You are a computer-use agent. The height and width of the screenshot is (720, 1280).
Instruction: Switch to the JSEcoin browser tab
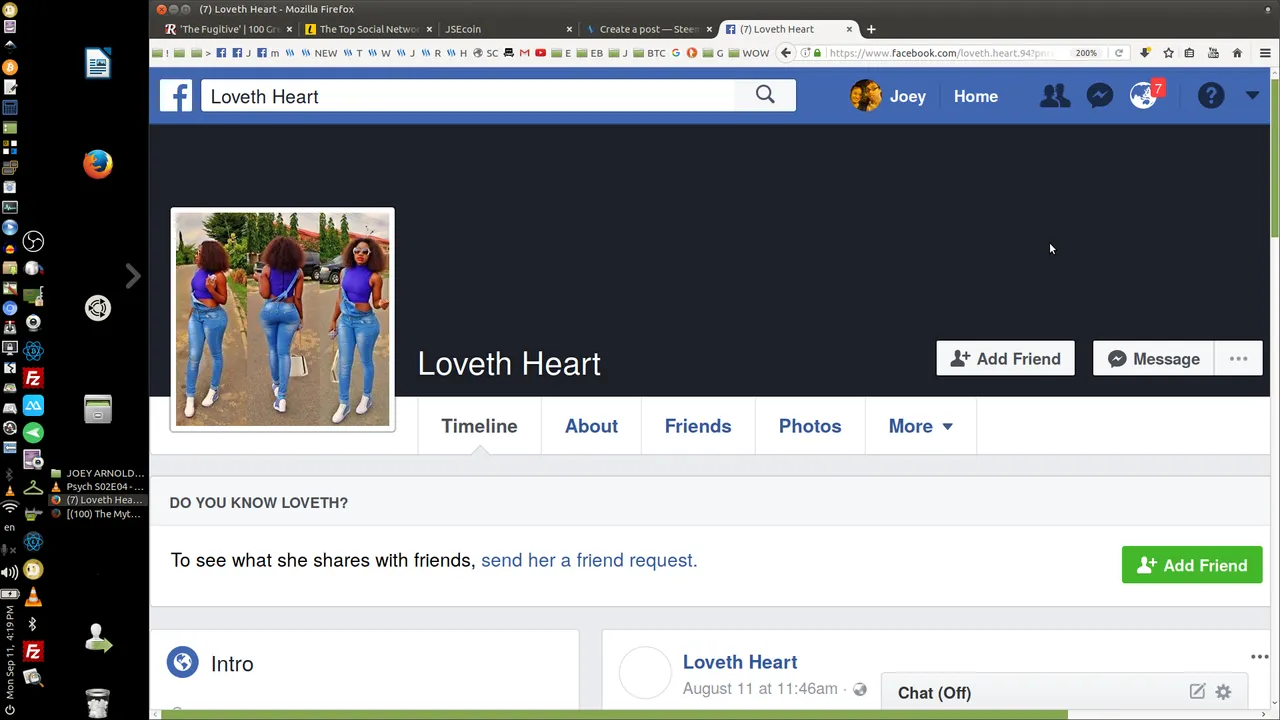(x=506, y=29)
